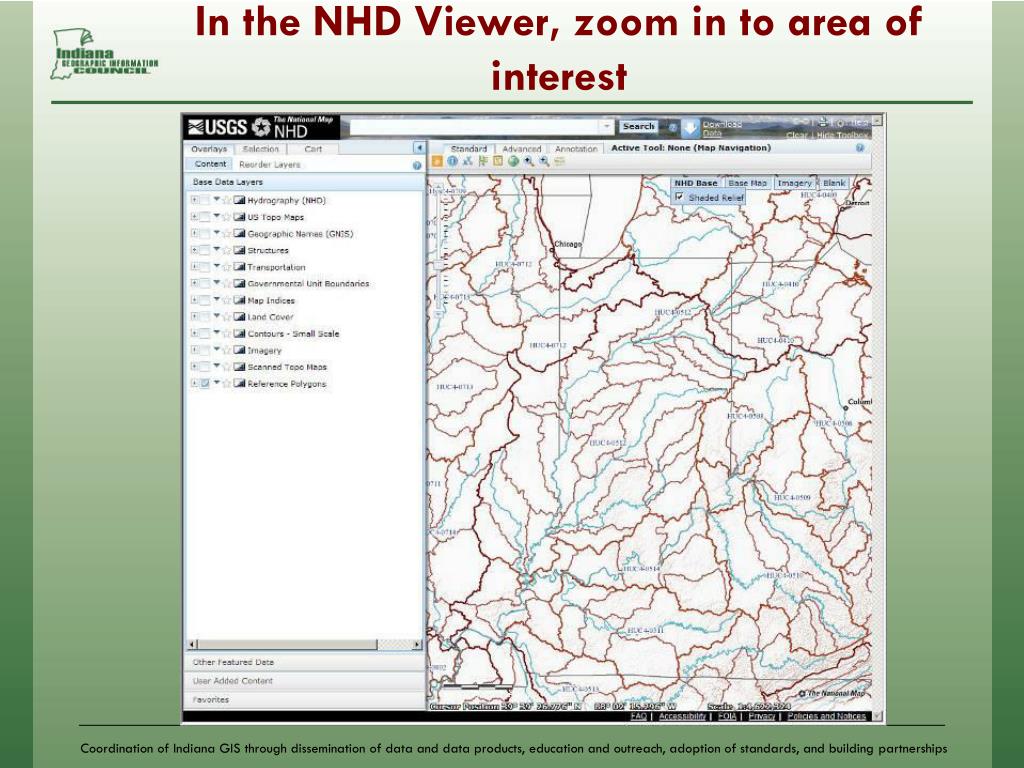Click the ruler measure icon at toolbar end
Viewport: 1024px width, 768px height.
coord(560,161)
